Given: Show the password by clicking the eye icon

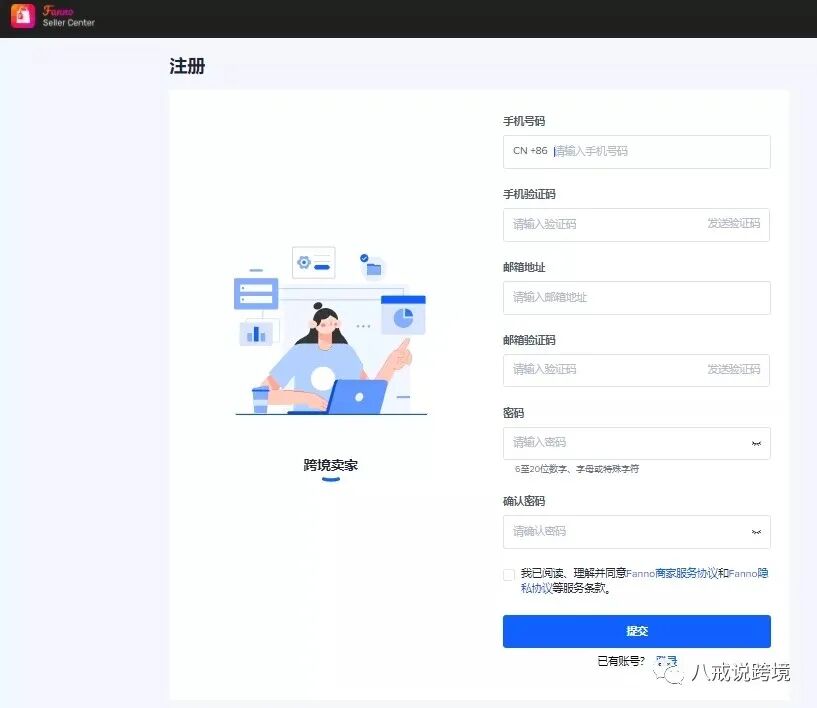Looking at the screenshot, I should pyautogui.click(x=755, y=443).
